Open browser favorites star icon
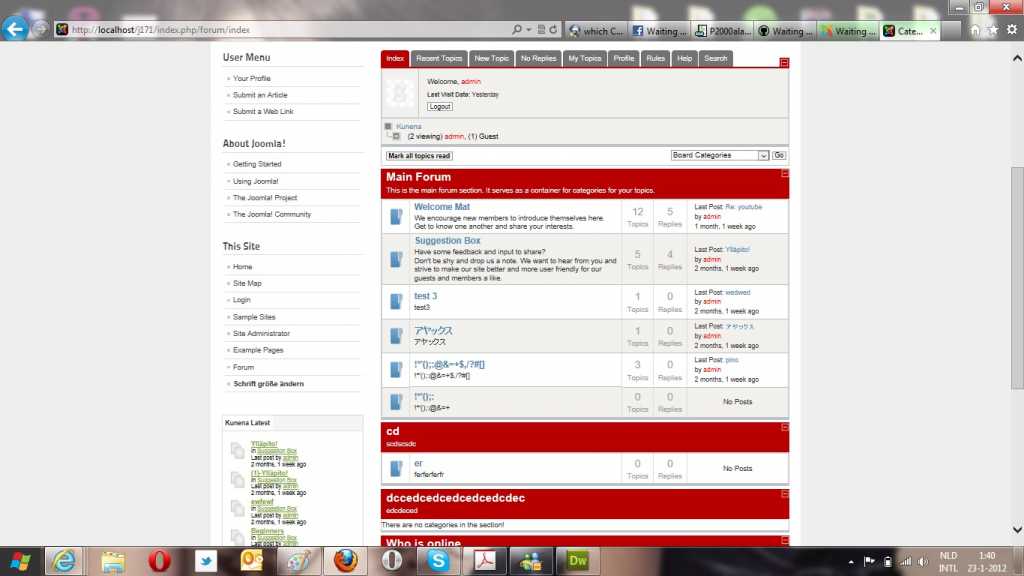The image size is (1024, 576). pos(991,30)
